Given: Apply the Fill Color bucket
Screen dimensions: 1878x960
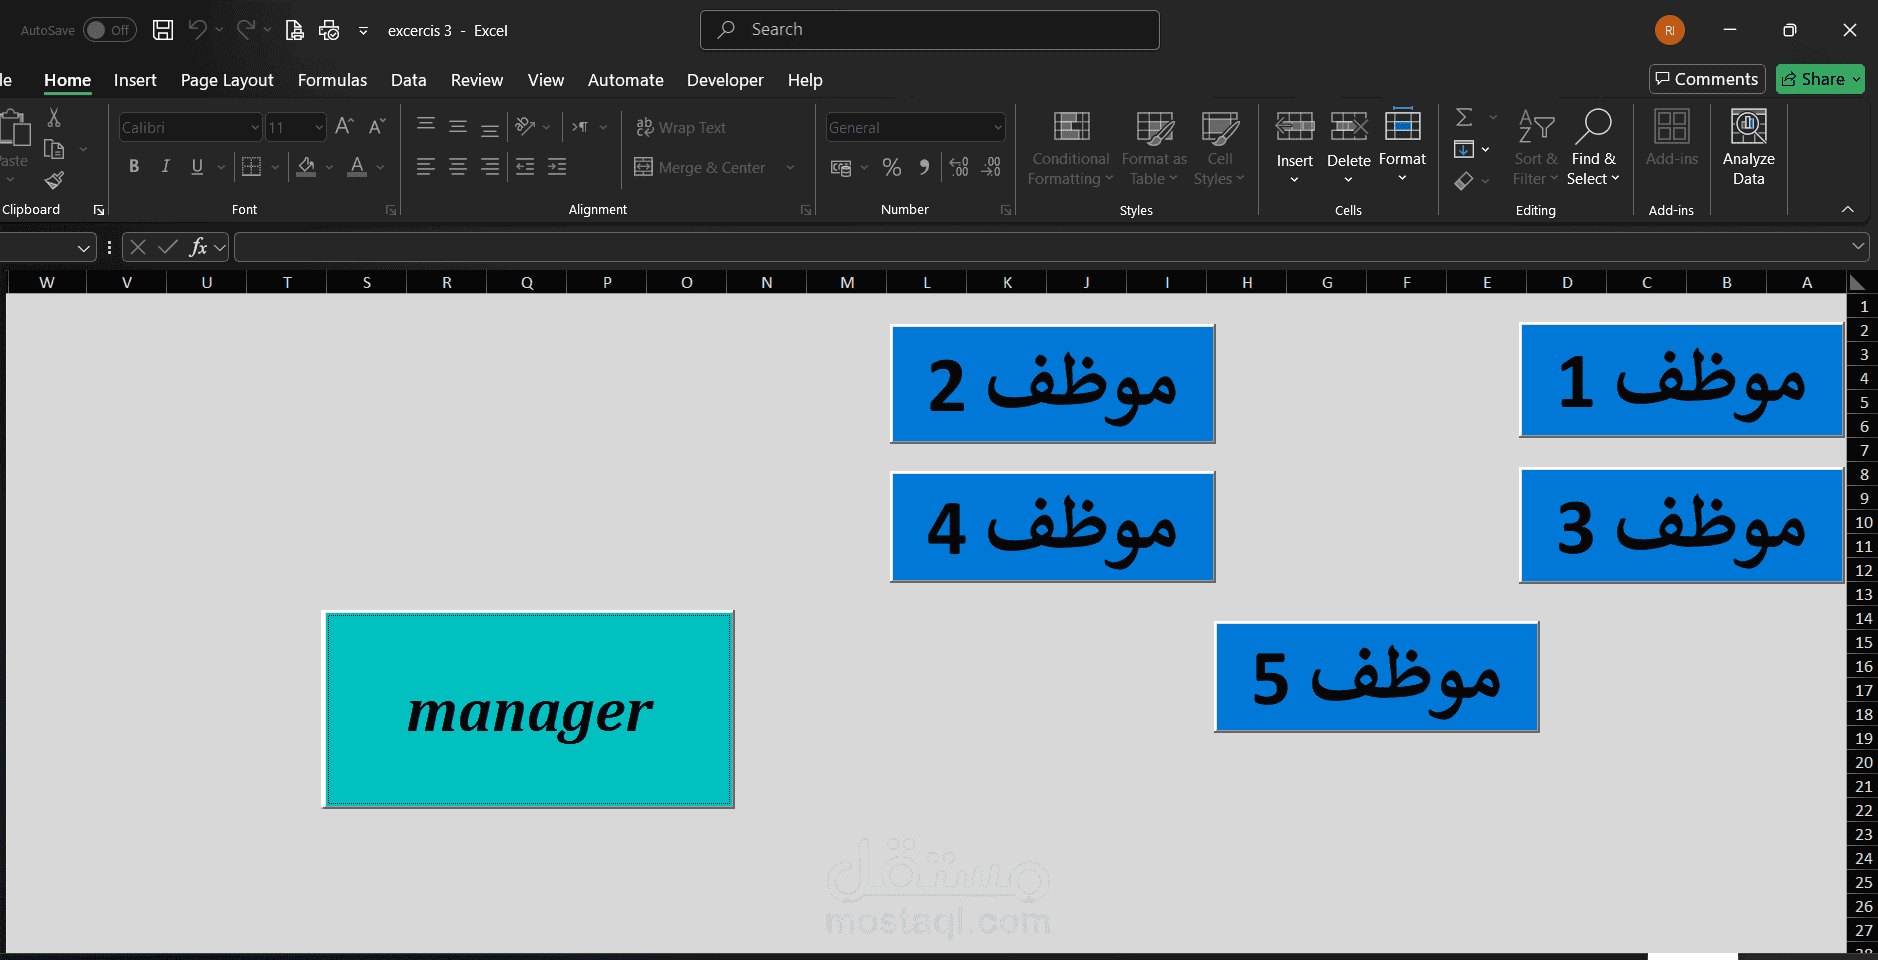Looking at the screenshot, I should tap(307, 167).
